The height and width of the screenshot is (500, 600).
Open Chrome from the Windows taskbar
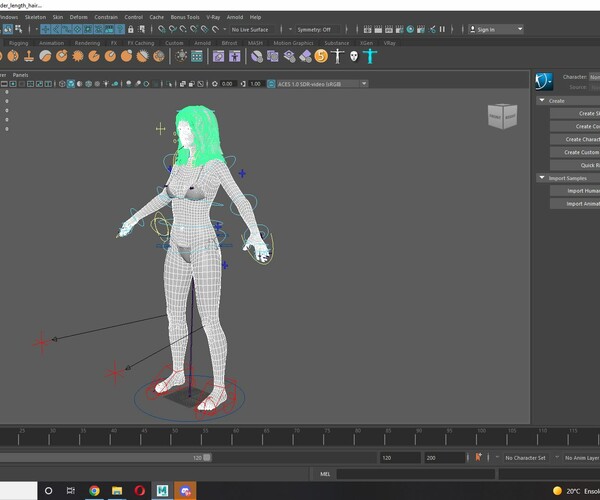click(x=94, y=490)
